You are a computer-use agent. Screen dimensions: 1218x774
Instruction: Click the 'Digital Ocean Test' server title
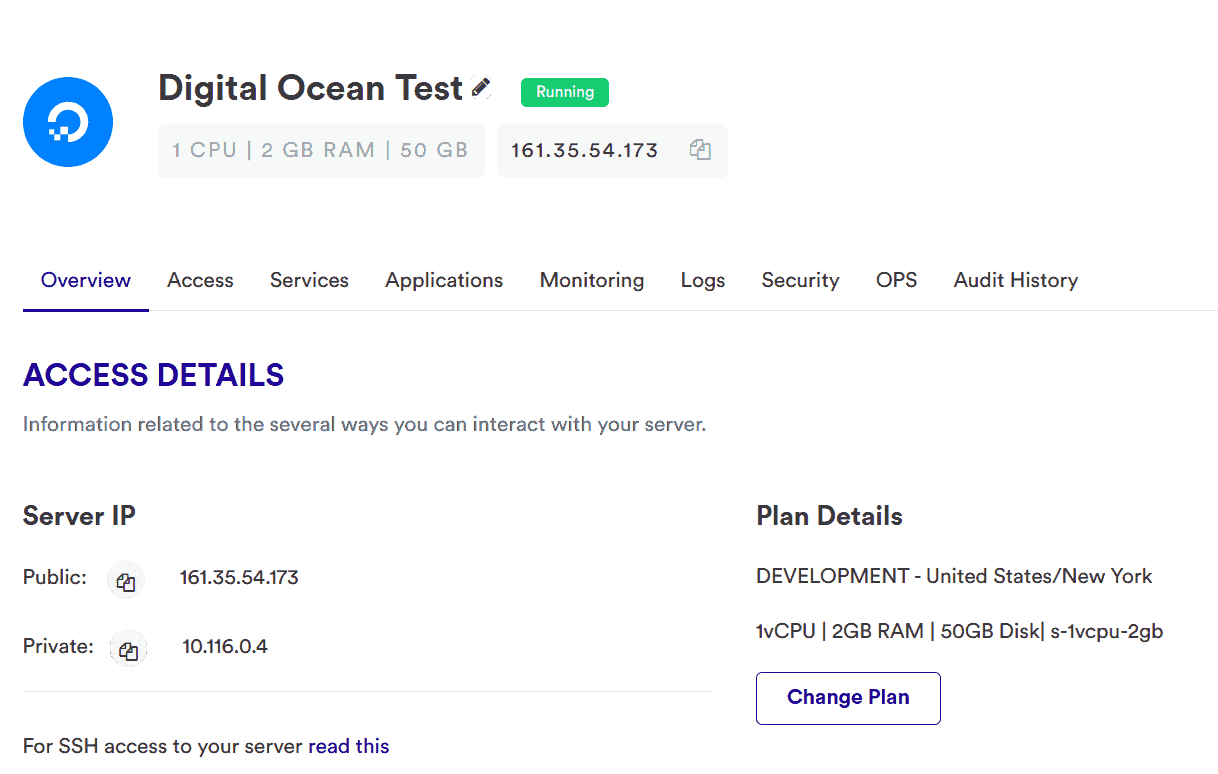310,88
